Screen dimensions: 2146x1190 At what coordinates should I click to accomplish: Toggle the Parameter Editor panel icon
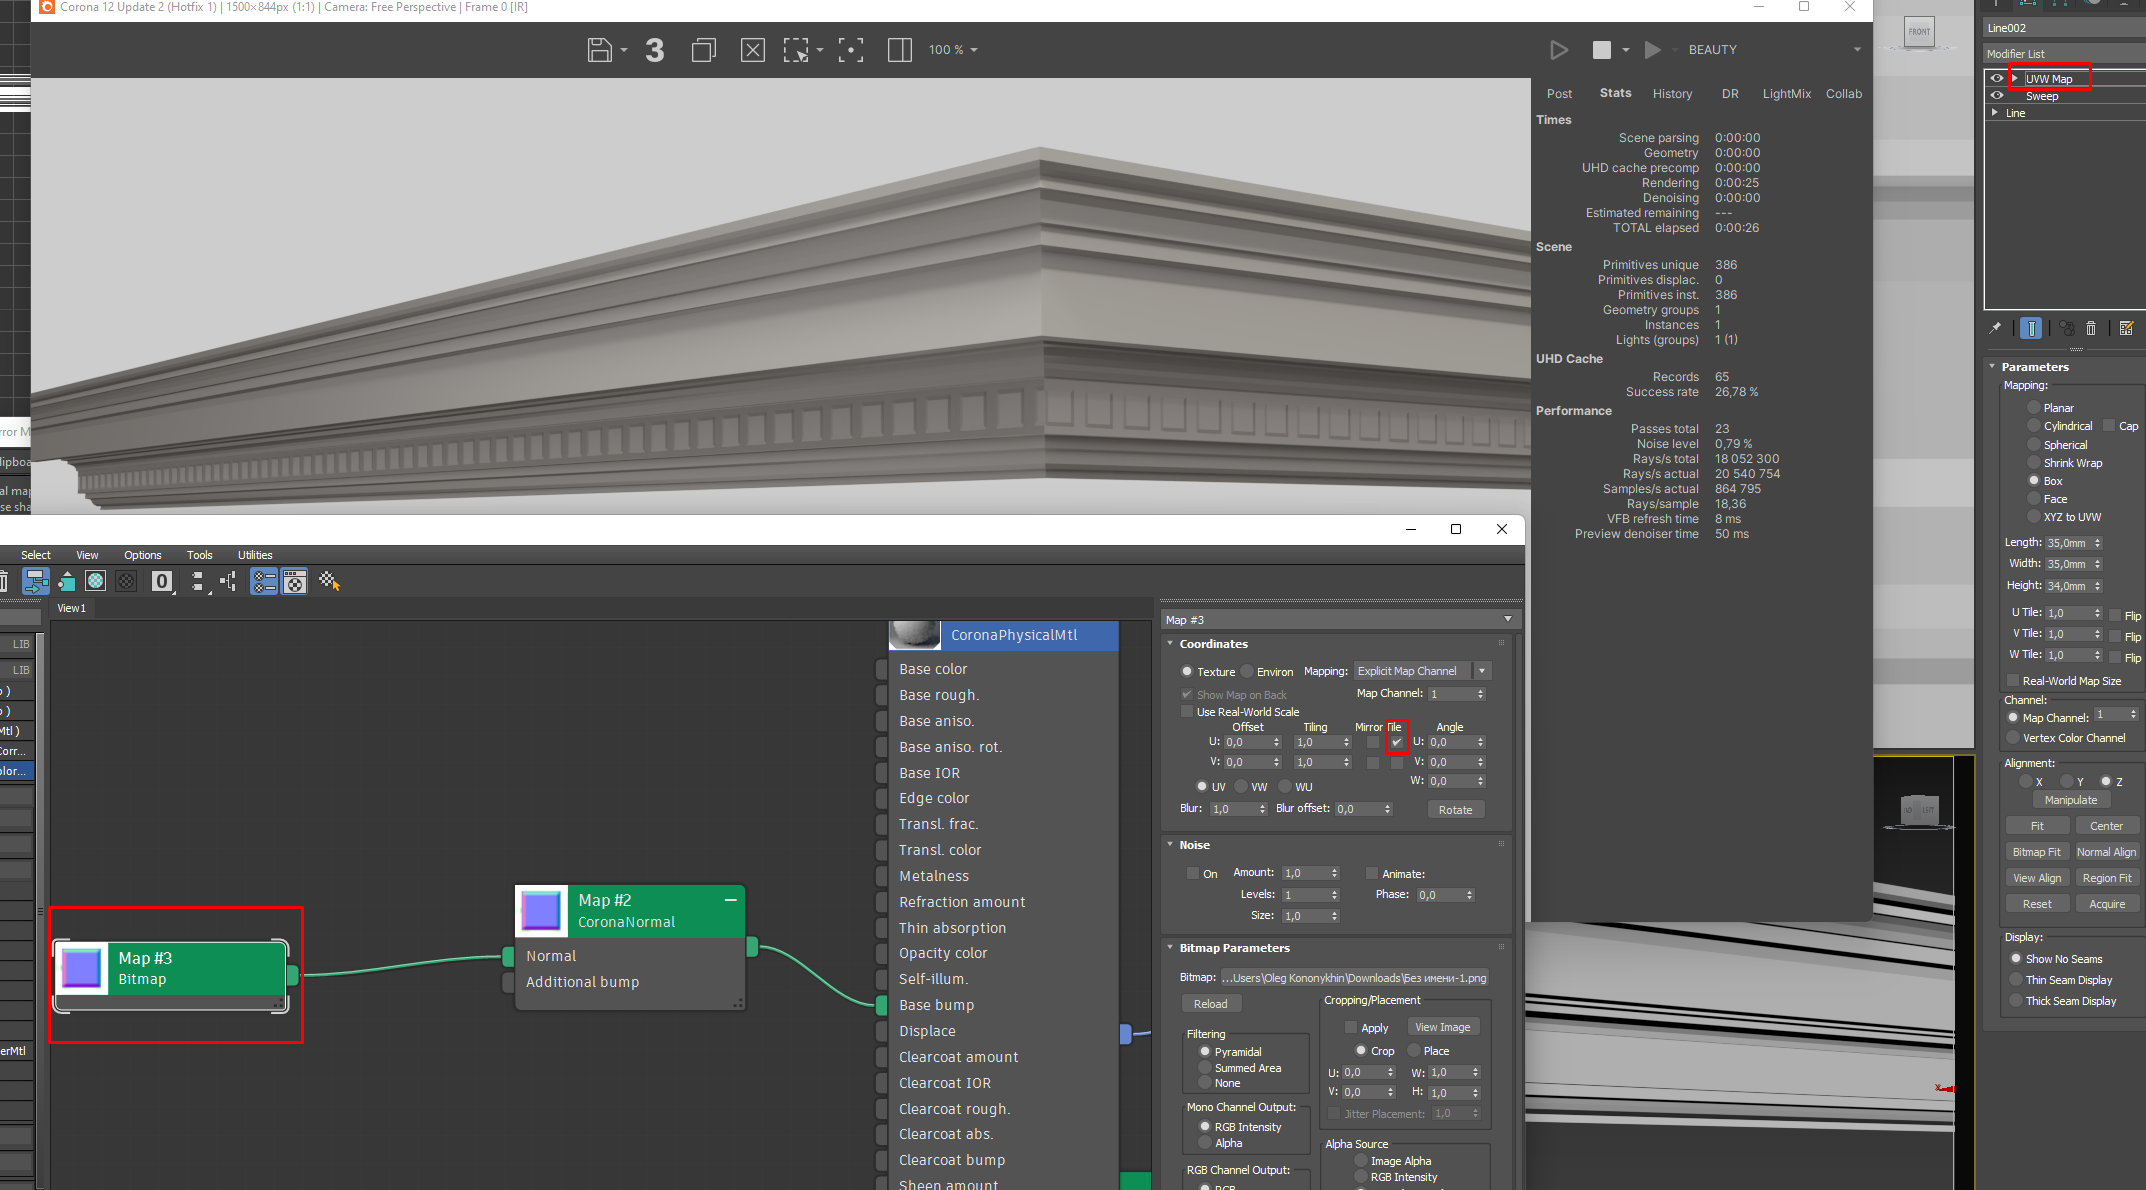click(x=294, y=581)
